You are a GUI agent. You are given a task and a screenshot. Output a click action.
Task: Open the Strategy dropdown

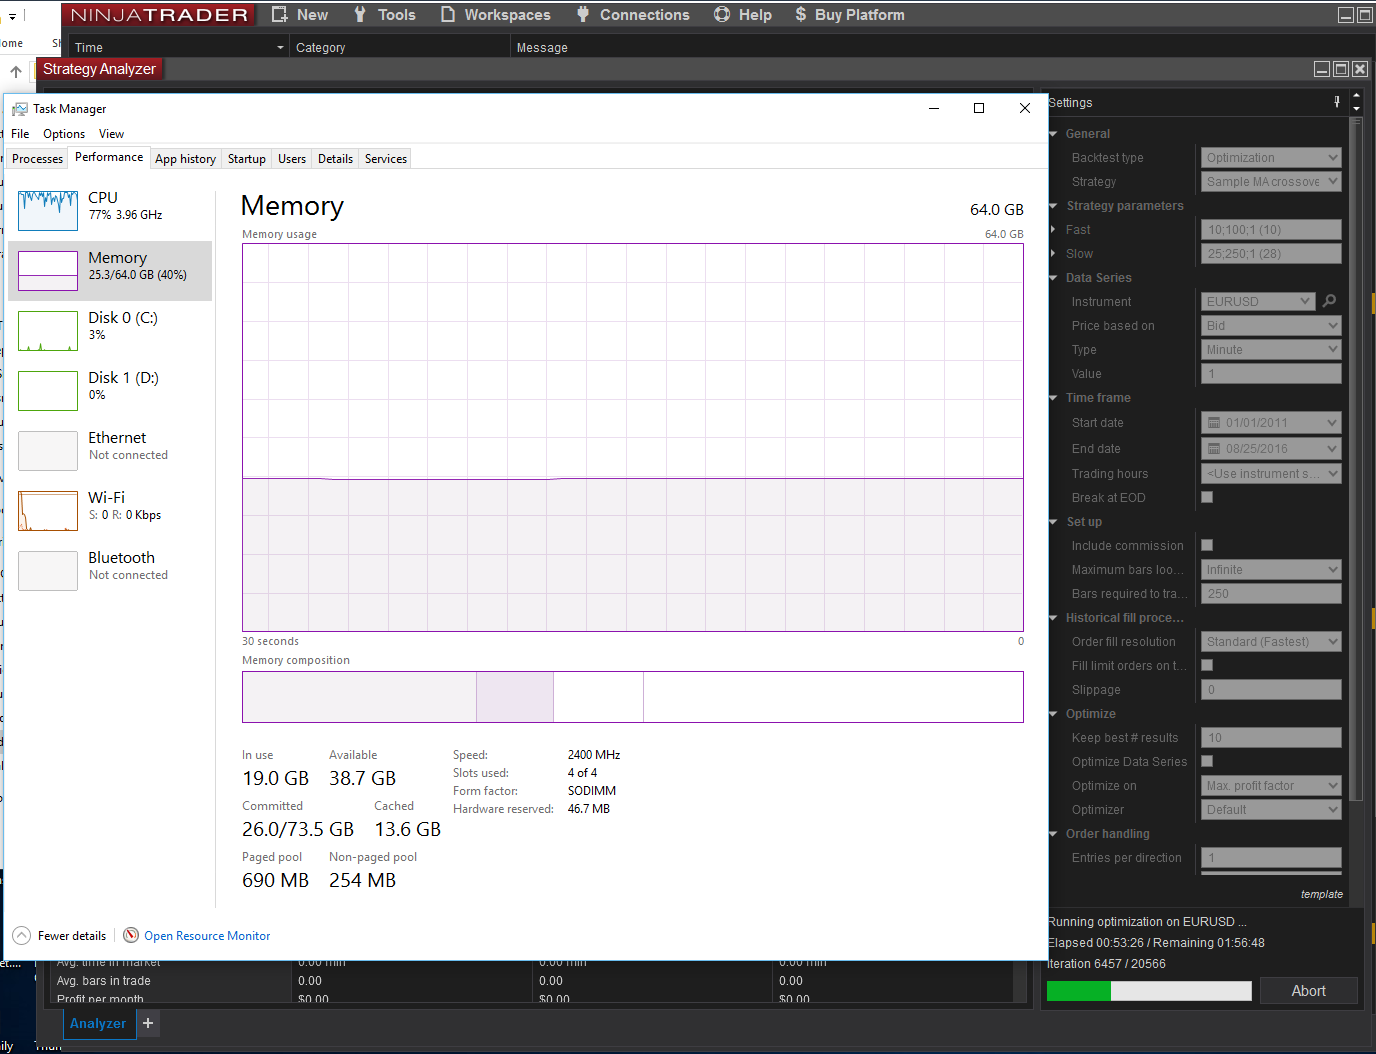(1271, 181)
